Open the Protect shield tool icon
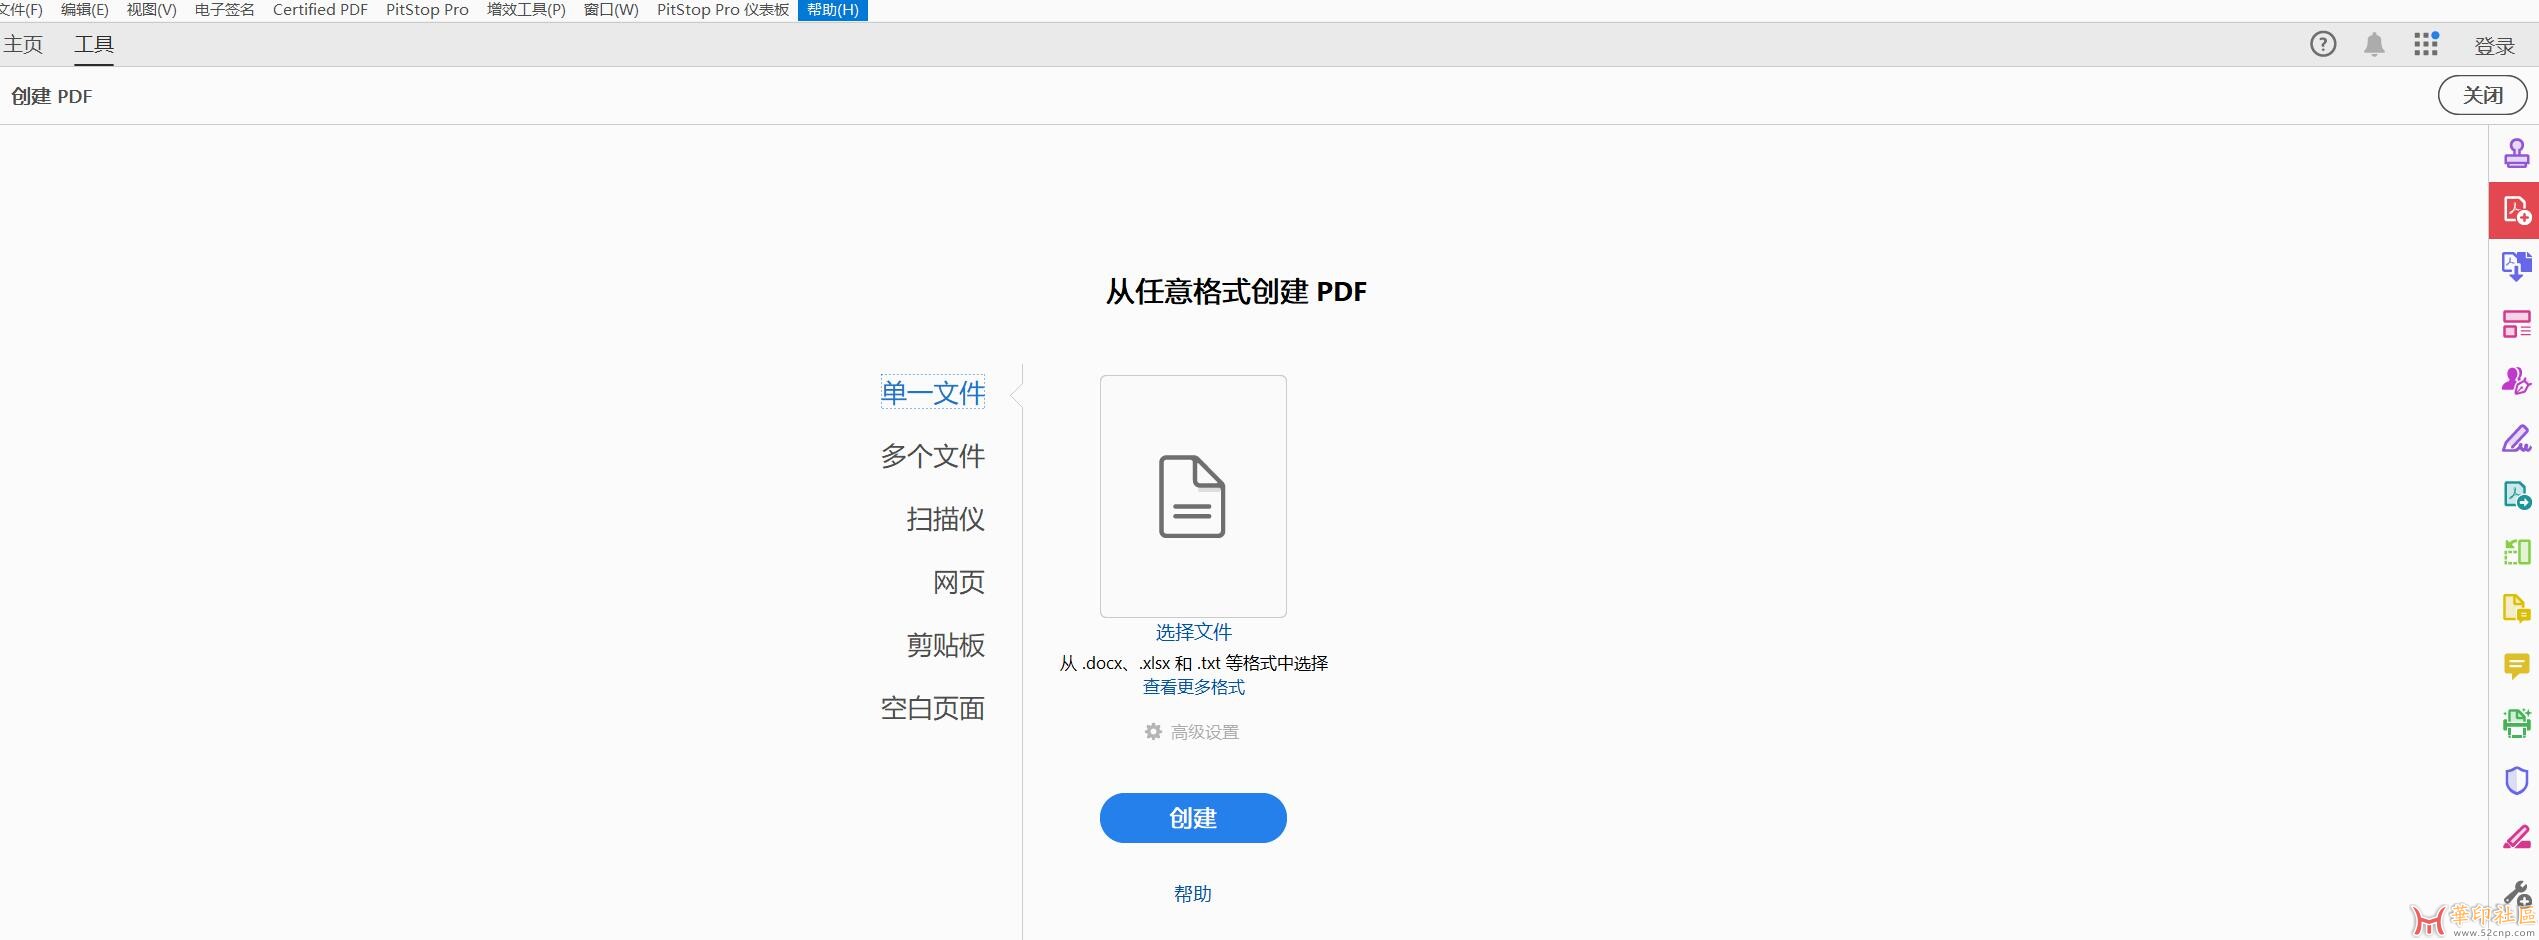This screenshot has width=2539, height=940. 2517,780
